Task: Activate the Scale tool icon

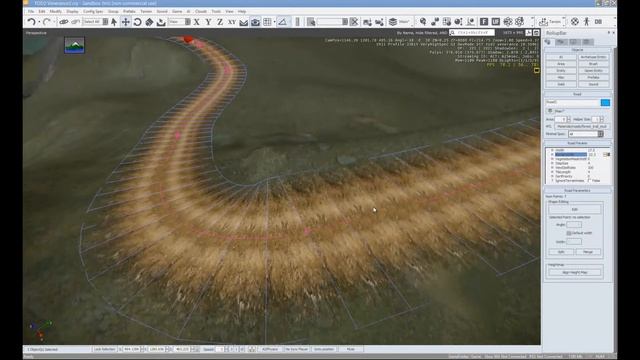Action: [149, 22]
